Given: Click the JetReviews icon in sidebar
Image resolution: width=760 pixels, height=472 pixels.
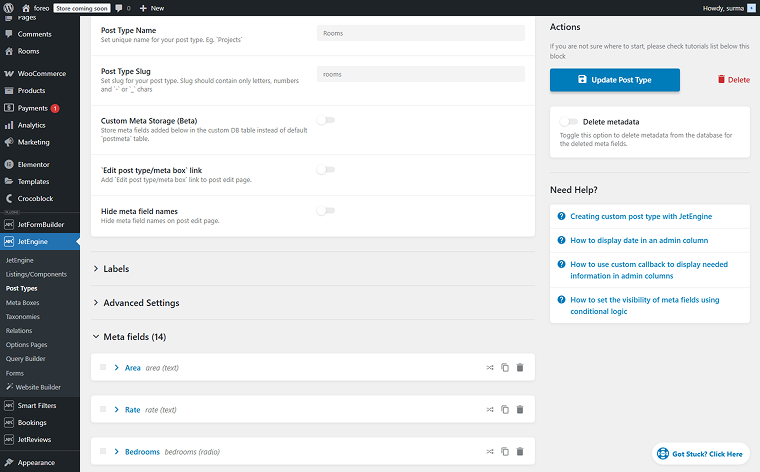Looking at the screenshot, I should [9, 440].
